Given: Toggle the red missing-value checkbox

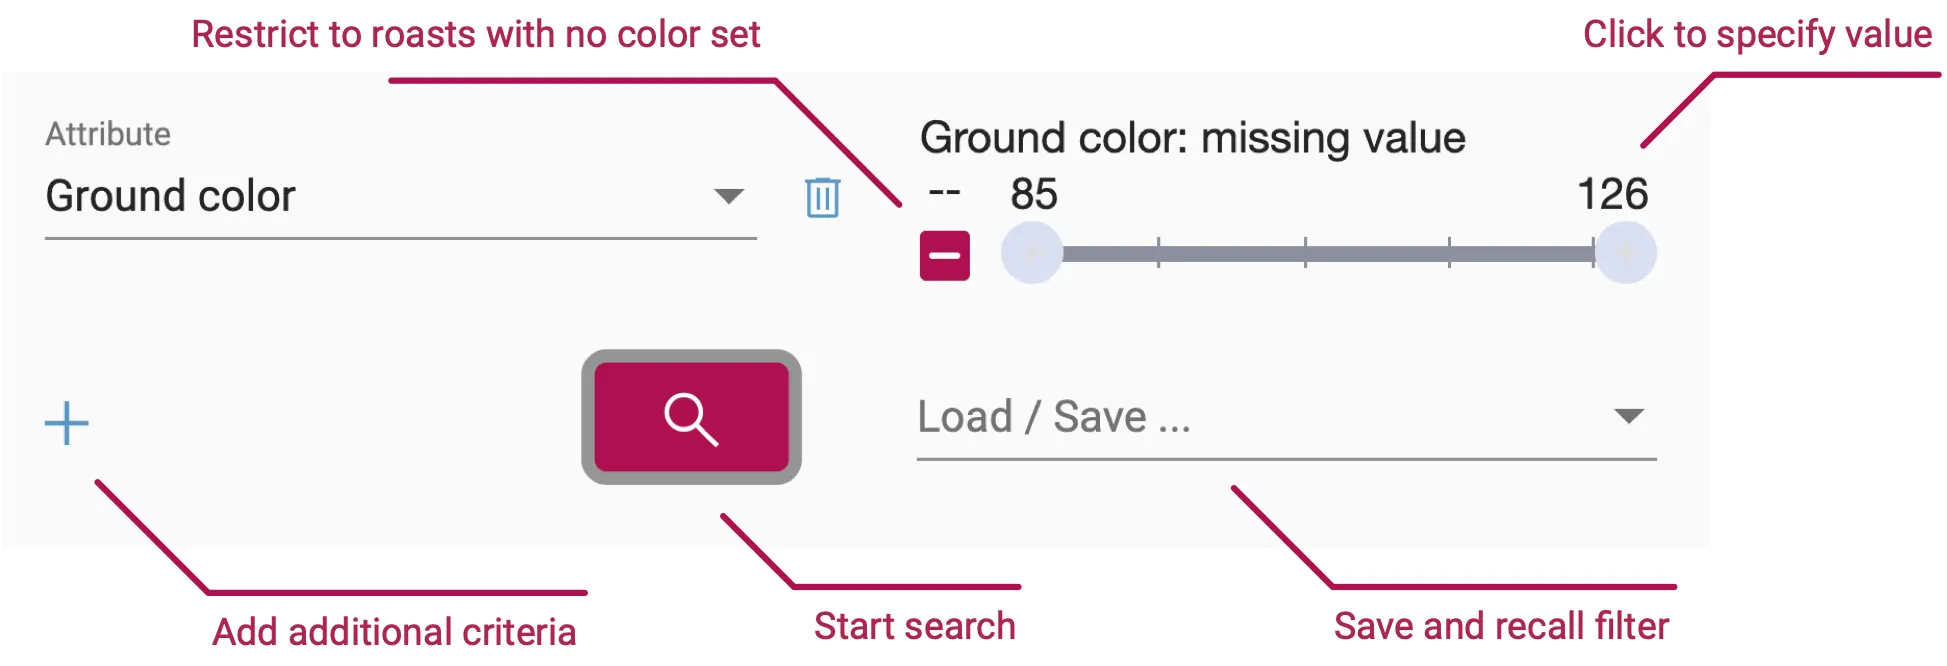Looking at the screenshot, I should 945,256.
